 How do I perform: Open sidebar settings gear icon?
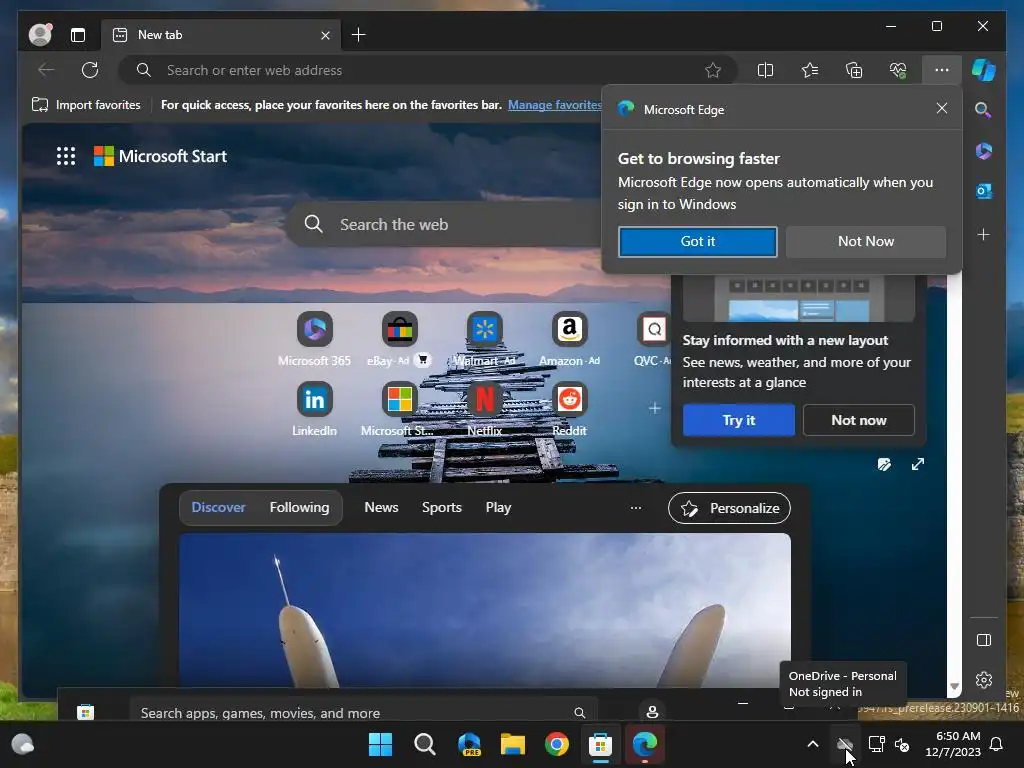click(x=984, y=680)
